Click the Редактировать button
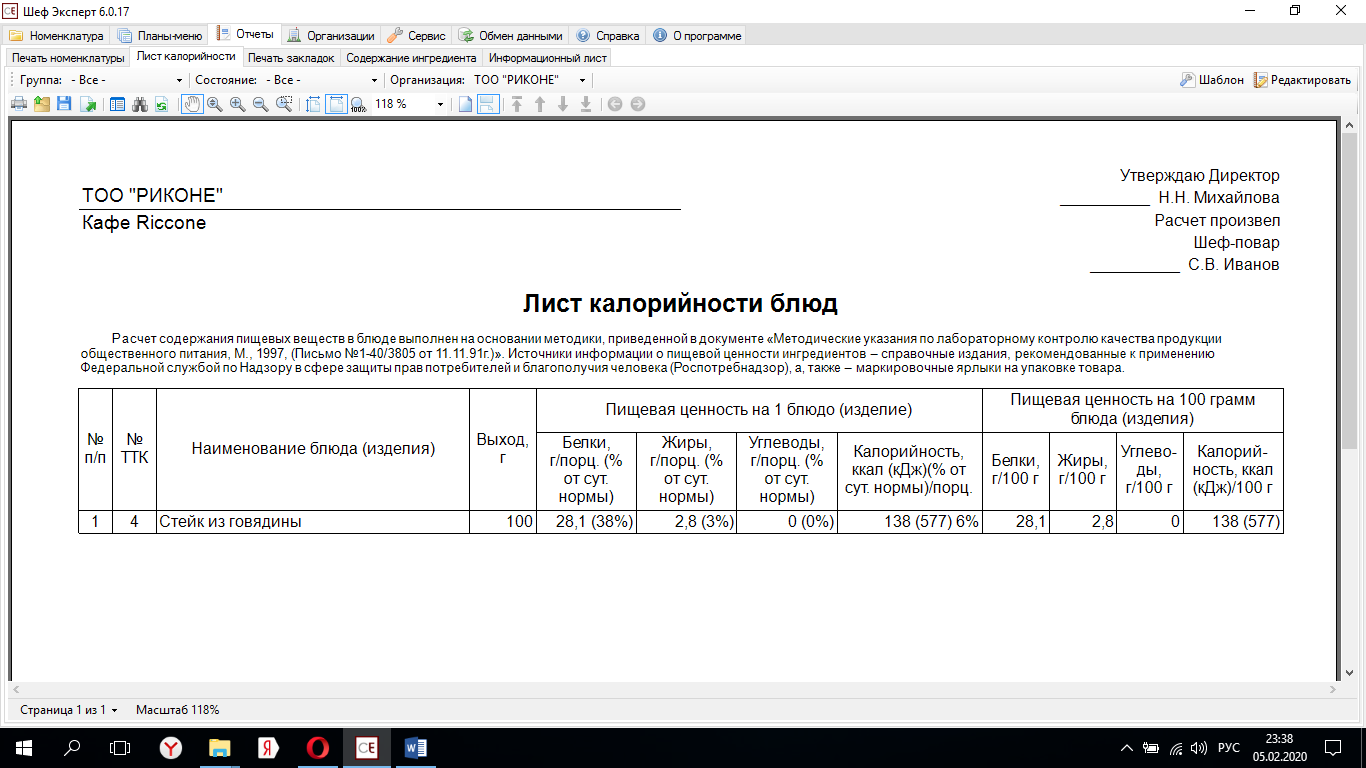This screenshot has width=1366, height=768. click(x=1303, y=80)
